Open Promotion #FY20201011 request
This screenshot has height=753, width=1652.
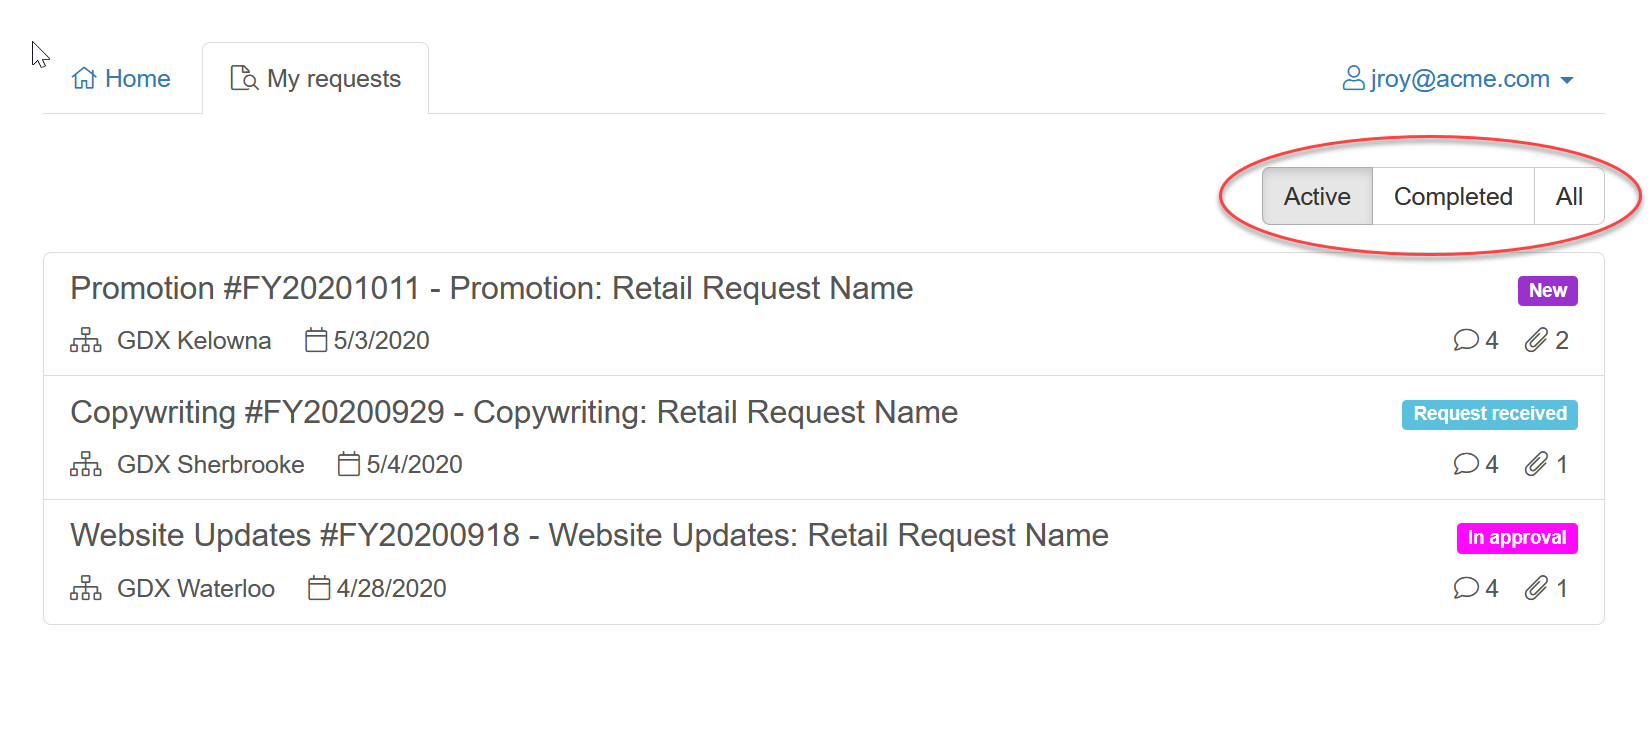tap(491, 289)
